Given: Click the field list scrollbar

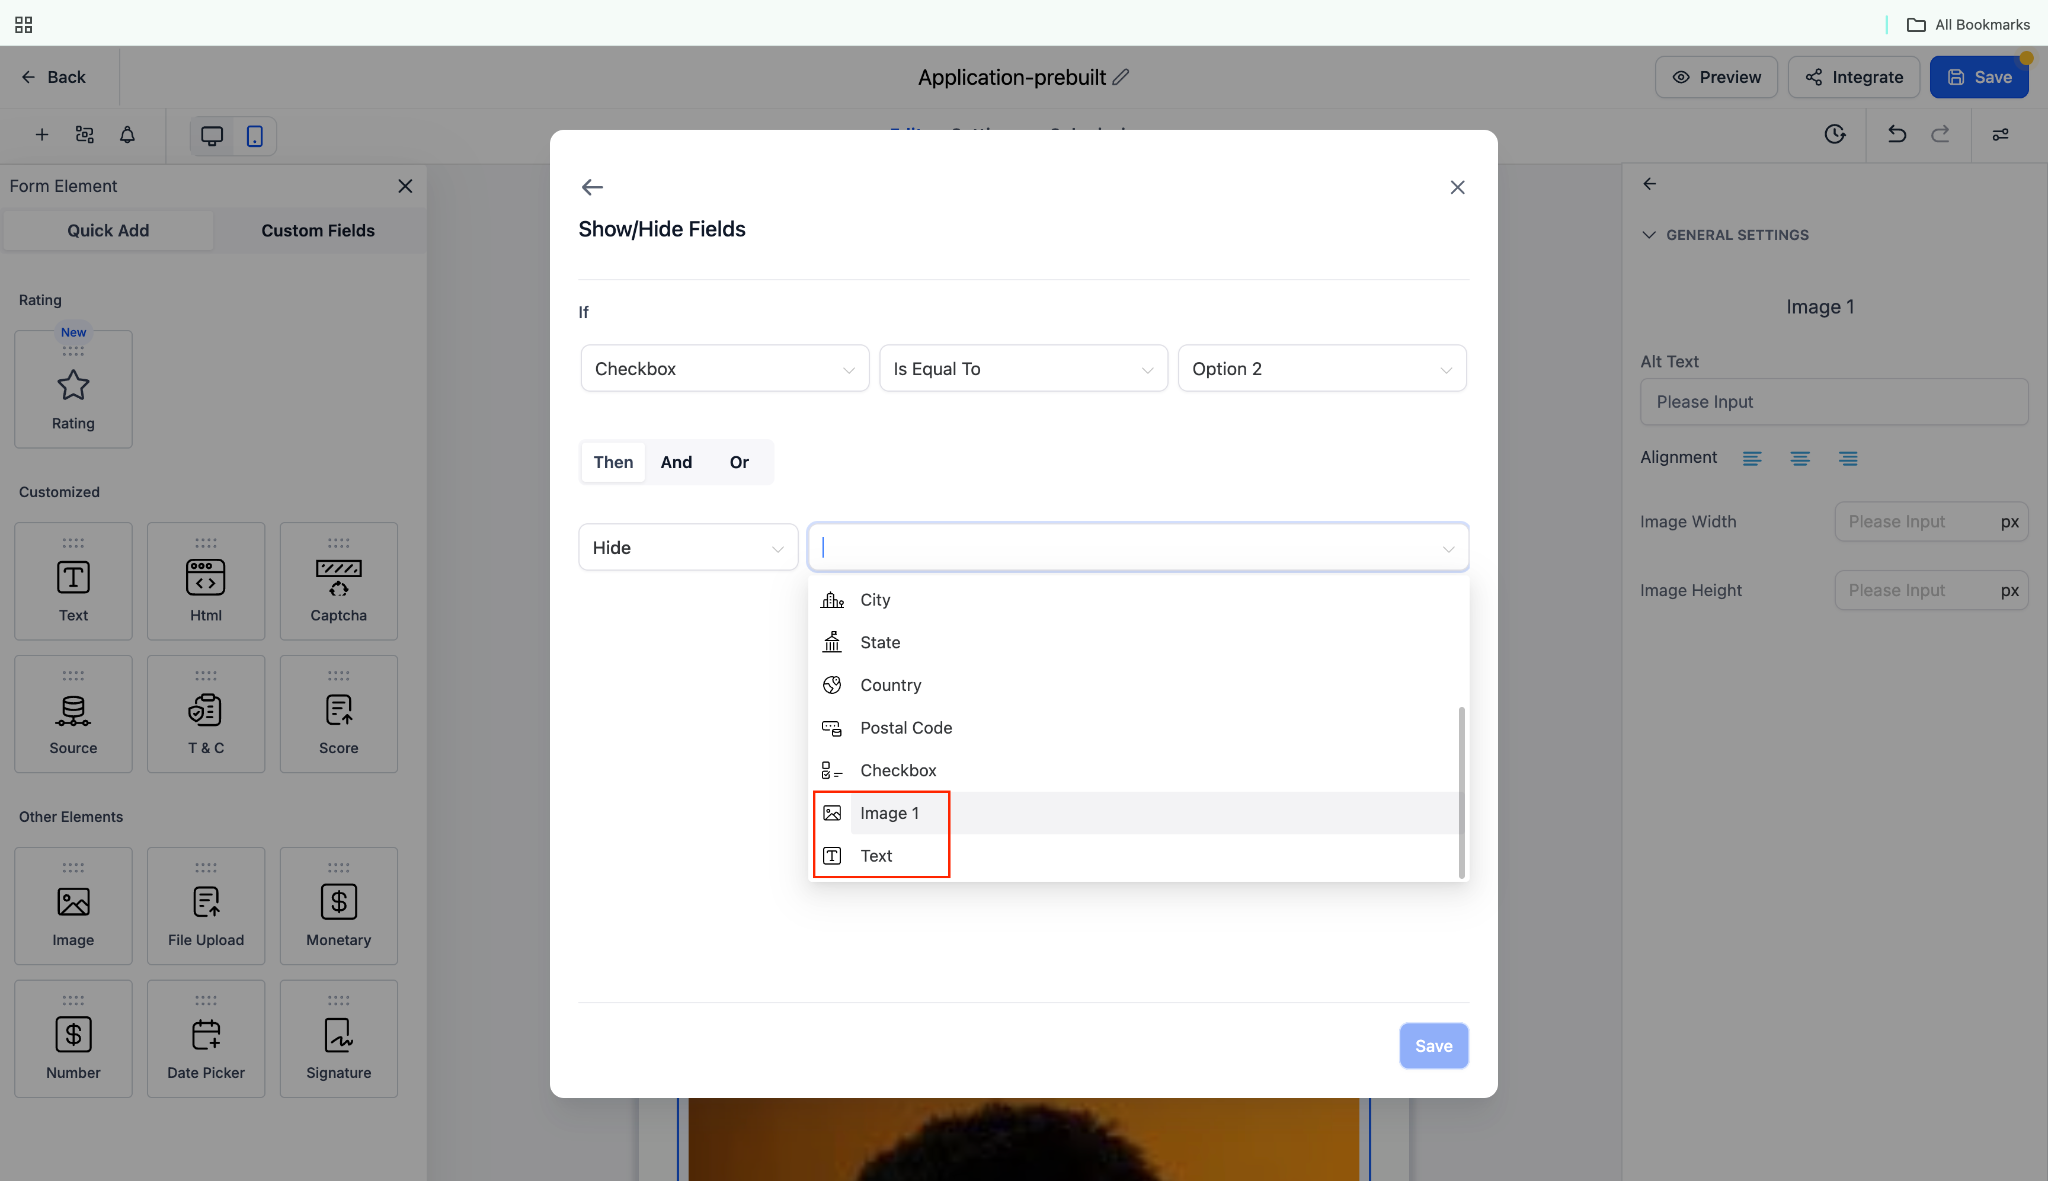Looking at the screenshot, I should coord(1462,792).
